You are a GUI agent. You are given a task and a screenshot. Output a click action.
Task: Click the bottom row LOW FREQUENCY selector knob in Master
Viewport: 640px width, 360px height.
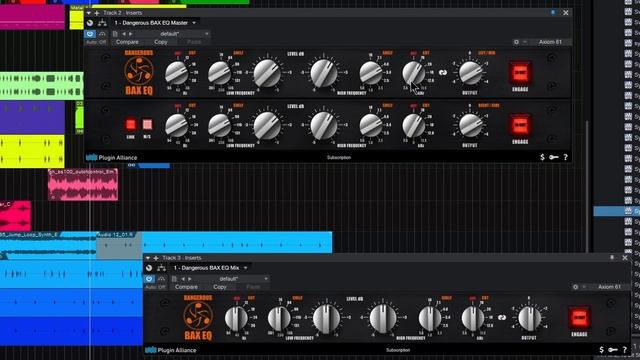click(x=220, y=126)
